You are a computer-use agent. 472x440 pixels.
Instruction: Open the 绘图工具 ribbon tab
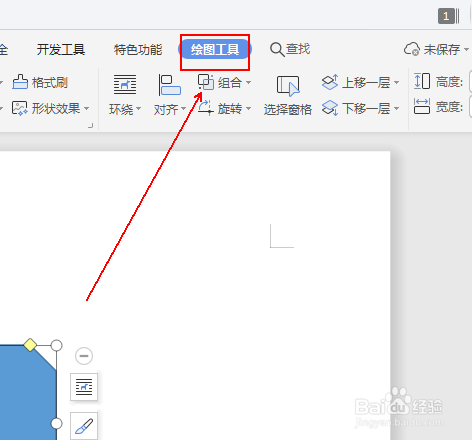click(215, 50)
